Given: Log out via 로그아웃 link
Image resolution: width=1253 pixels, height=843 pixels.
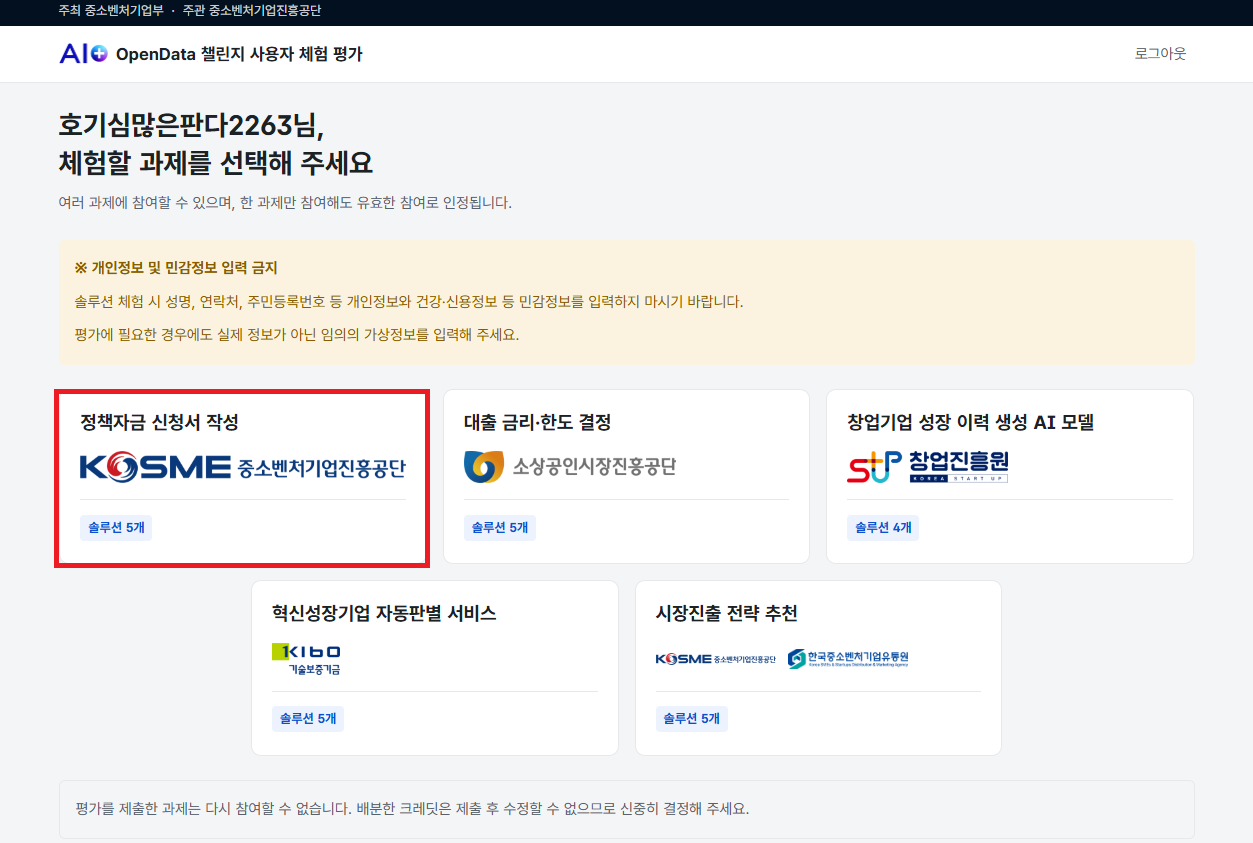Looking at the screenshot, I should coord(1160,54).
